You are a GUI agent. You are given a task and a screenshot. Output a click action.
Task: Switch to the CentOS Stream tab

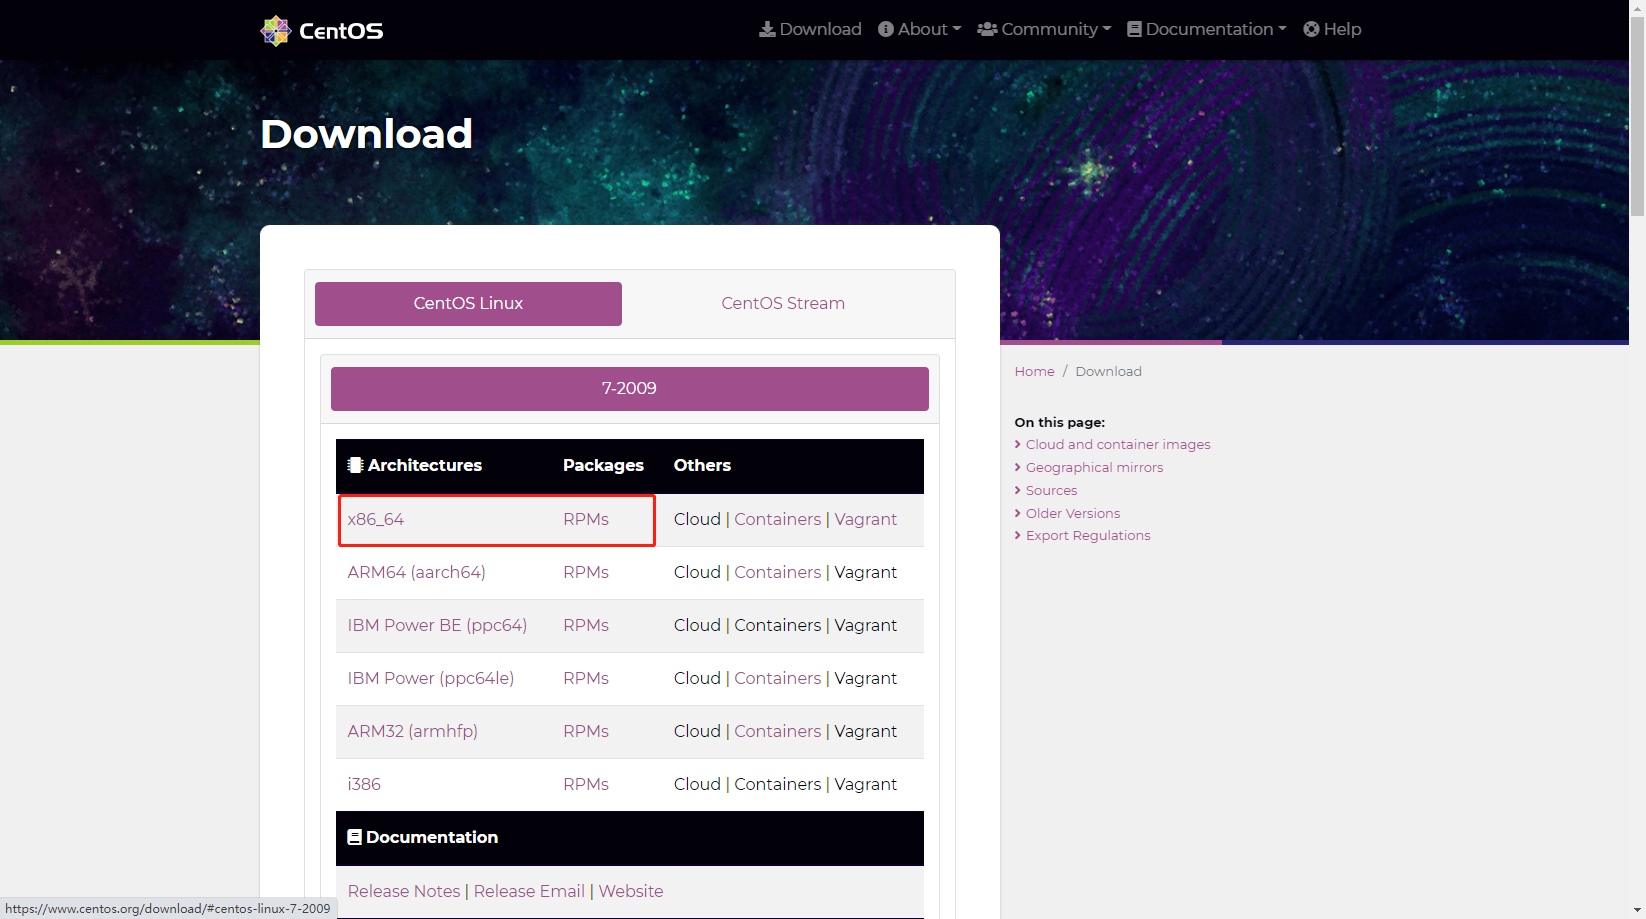point(783,303)
